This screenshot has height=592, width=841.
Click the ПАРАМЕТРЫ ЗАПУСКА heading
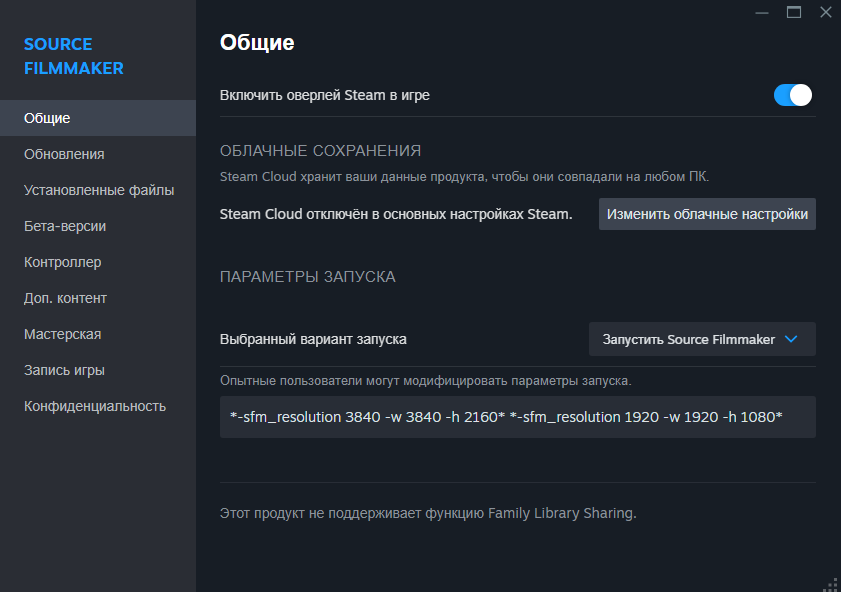click(x=307, y=277)
